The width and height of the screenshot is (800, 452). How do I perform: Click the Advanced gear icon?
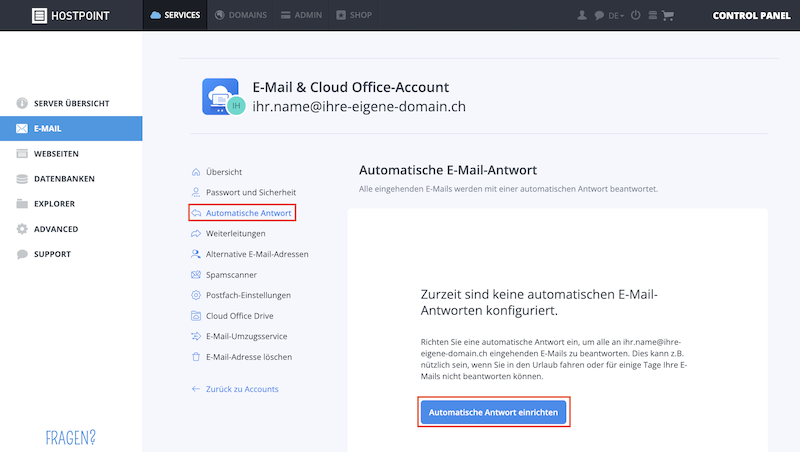coord(22,229)
